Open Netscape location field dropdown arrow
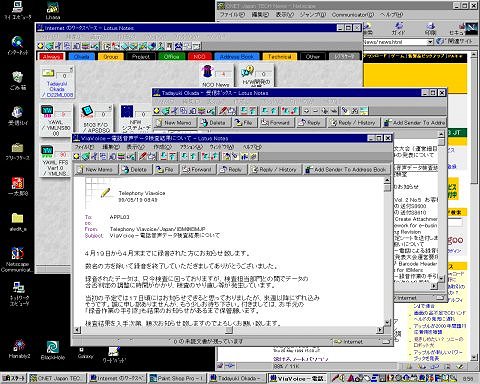Screen dimensions: 480x384 pos(430,42)
